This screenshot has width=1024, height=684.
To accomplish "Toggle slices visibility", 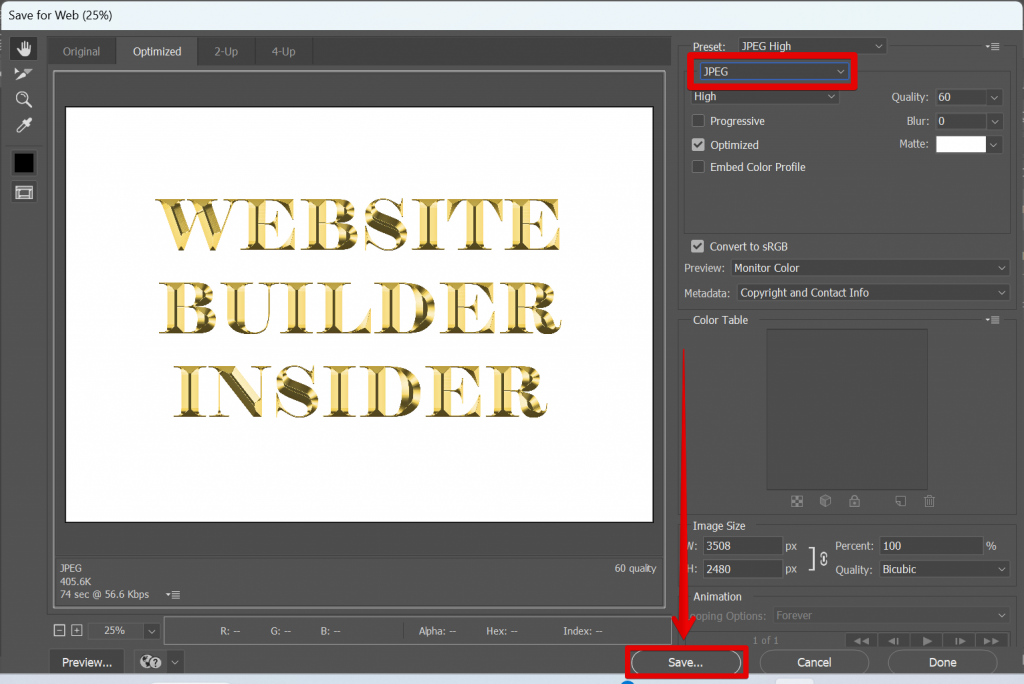I will coord(23,192).
